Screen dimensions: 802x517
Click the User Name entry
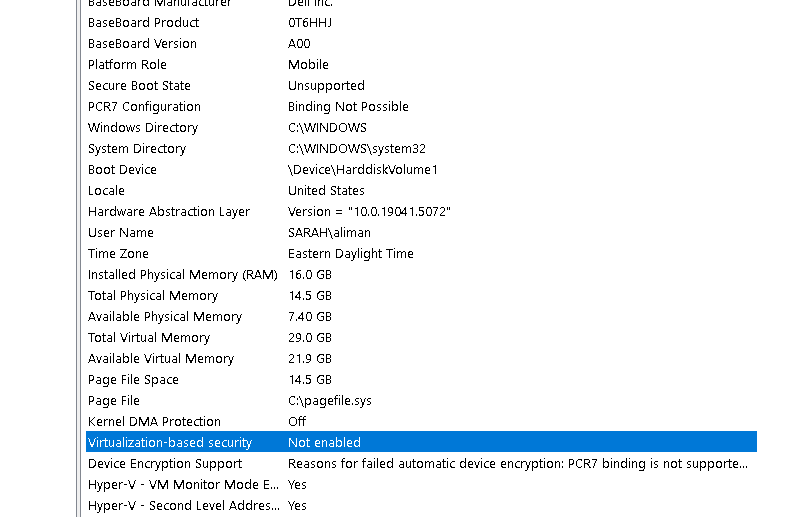(121, 232)
